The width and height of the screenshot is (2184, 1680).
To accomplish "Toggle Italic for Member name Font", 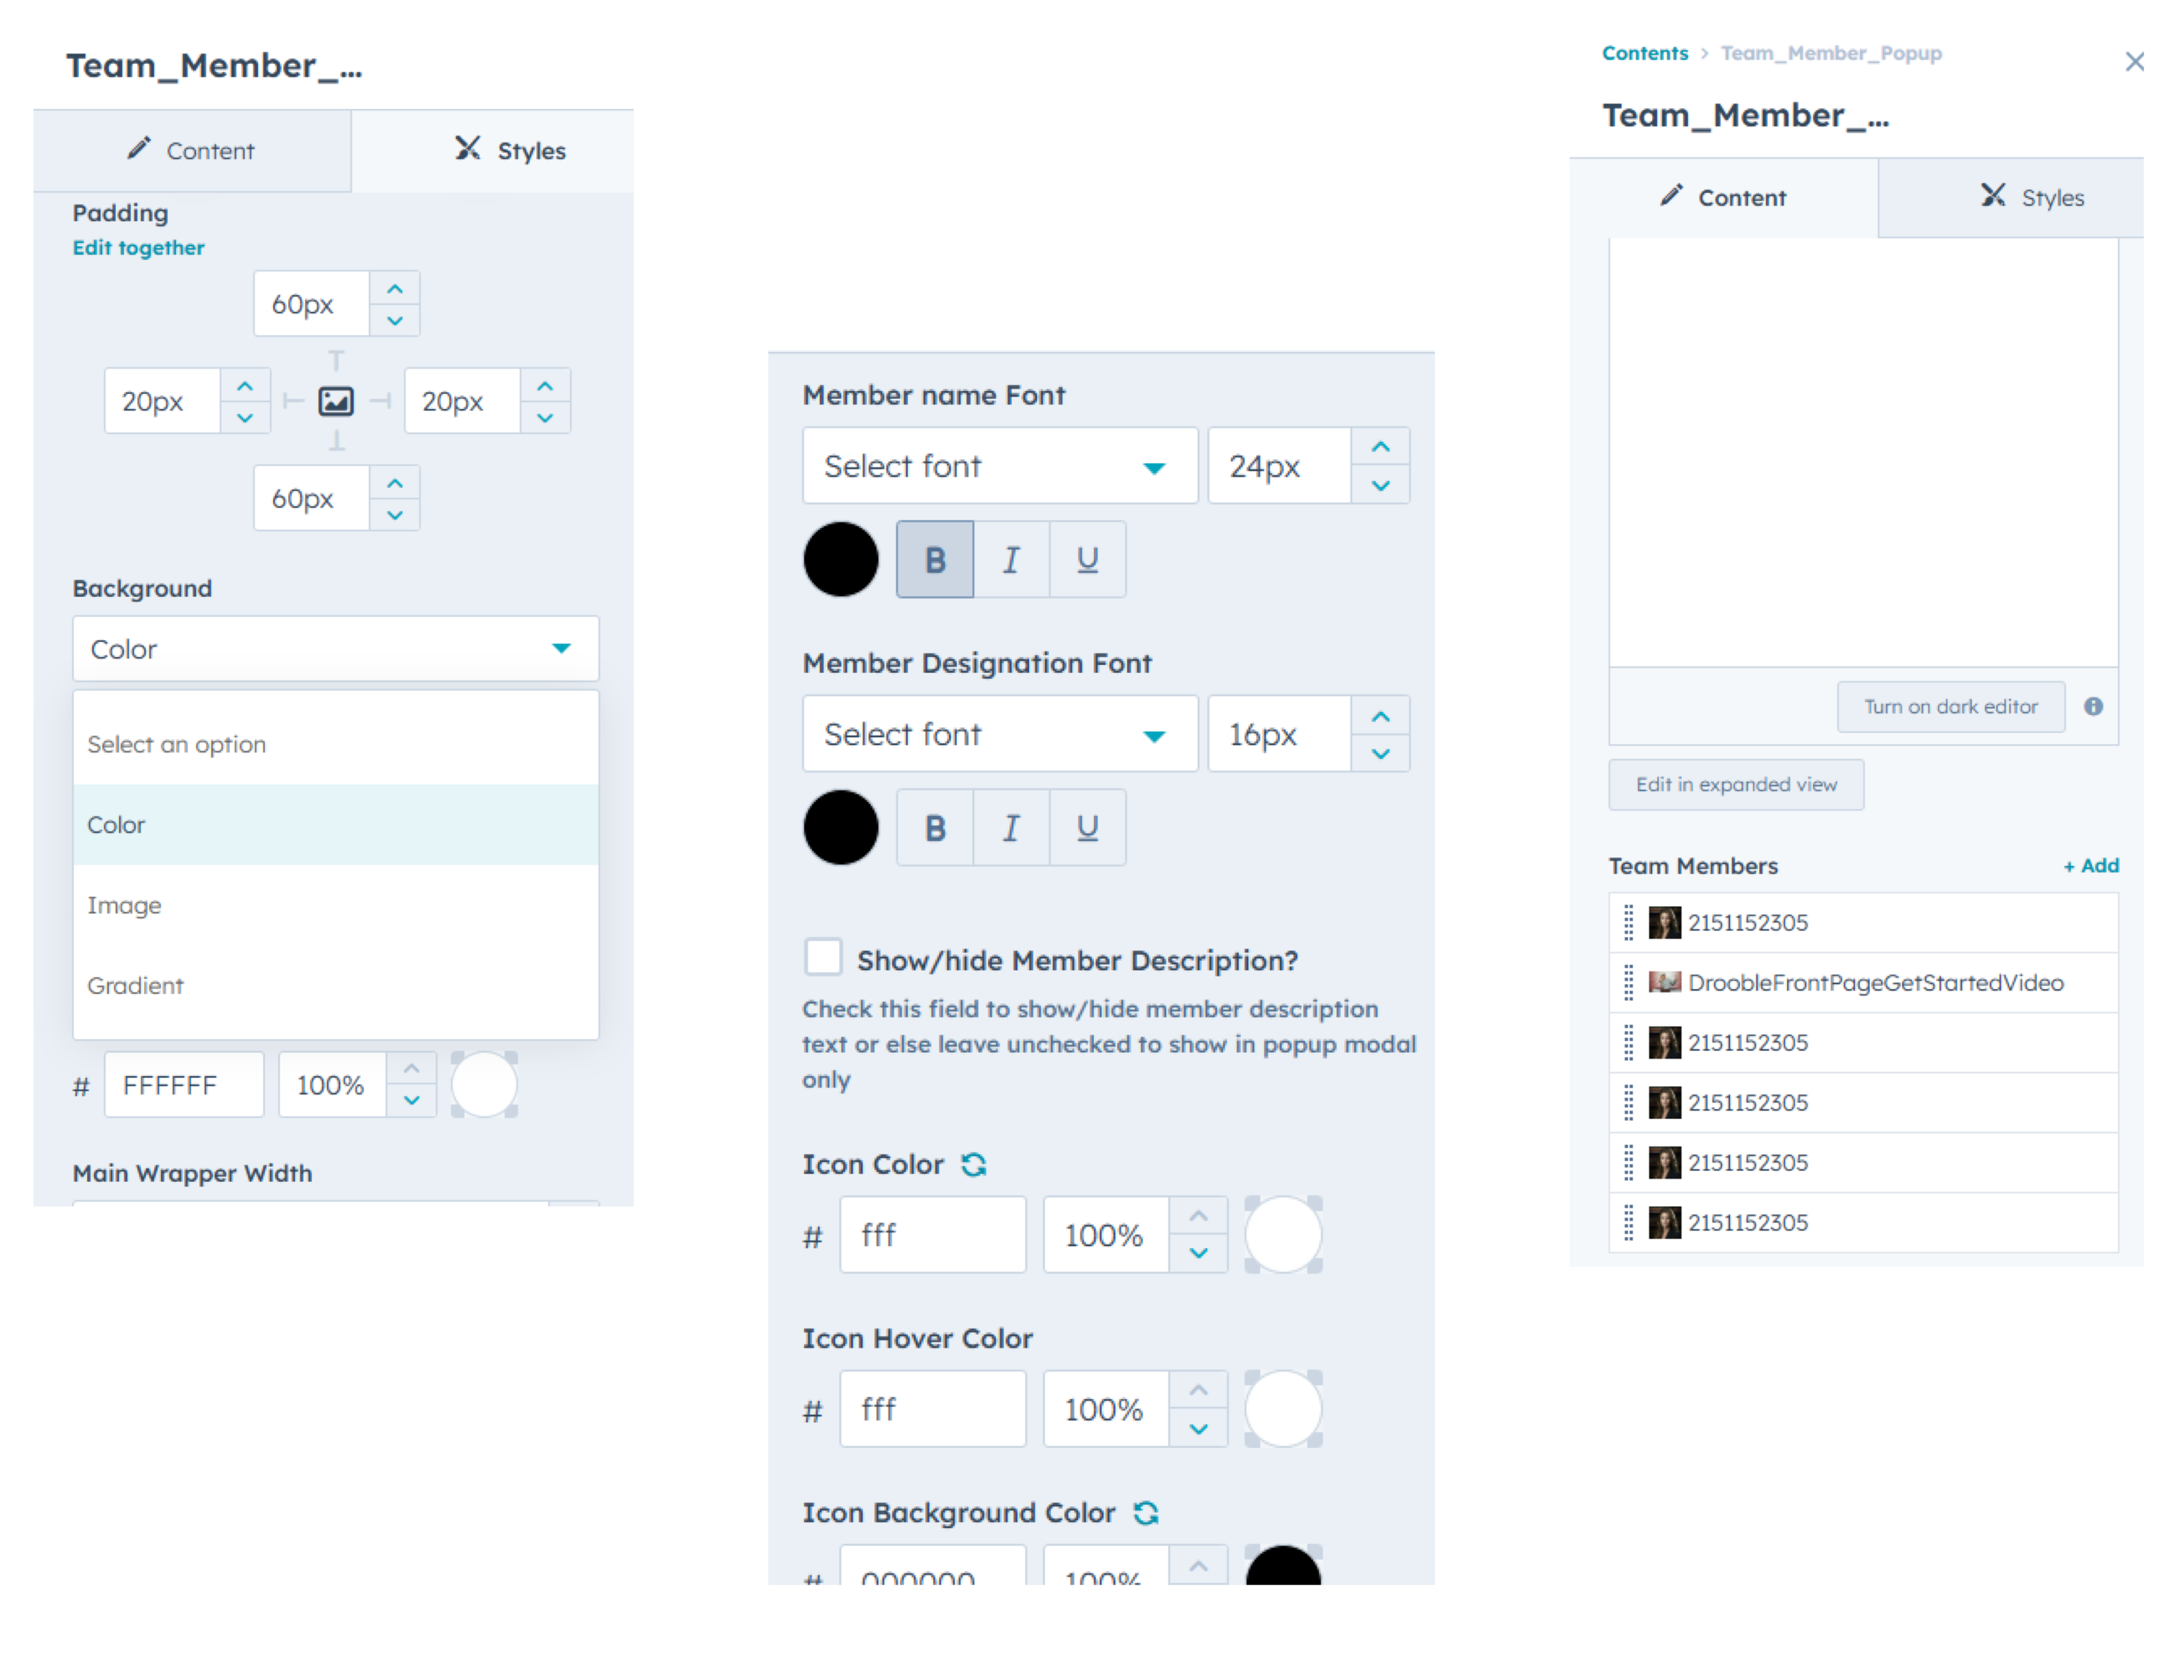I will click(1011, 559).
